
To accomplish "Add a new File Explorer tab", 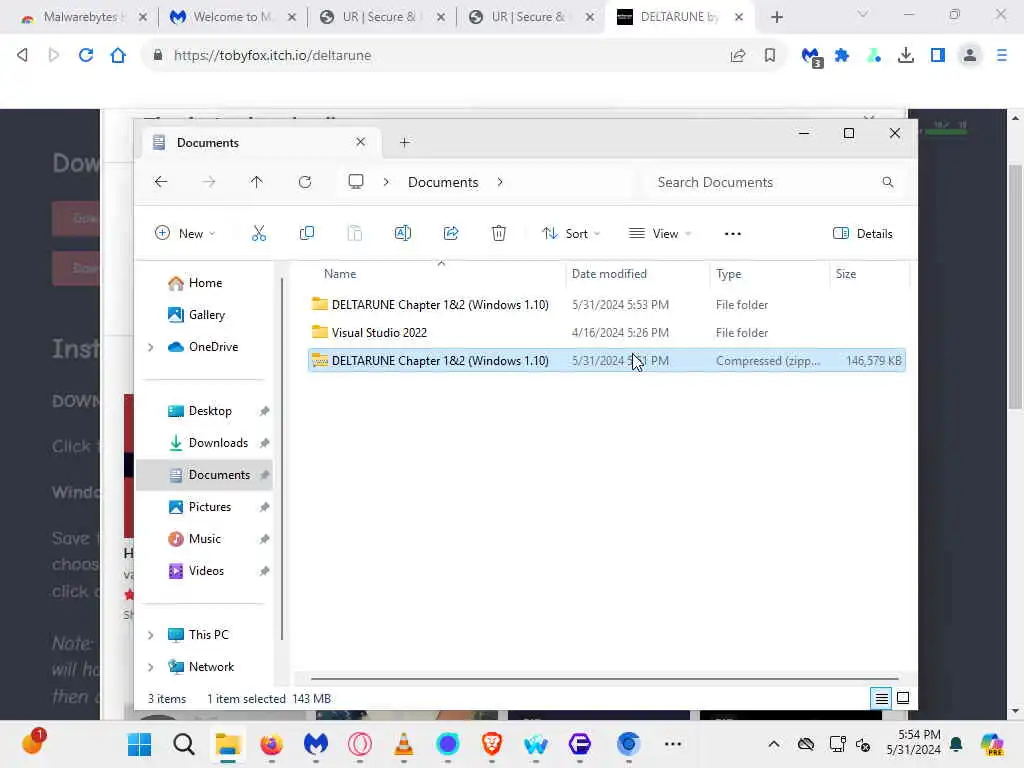I will [404, 142].
